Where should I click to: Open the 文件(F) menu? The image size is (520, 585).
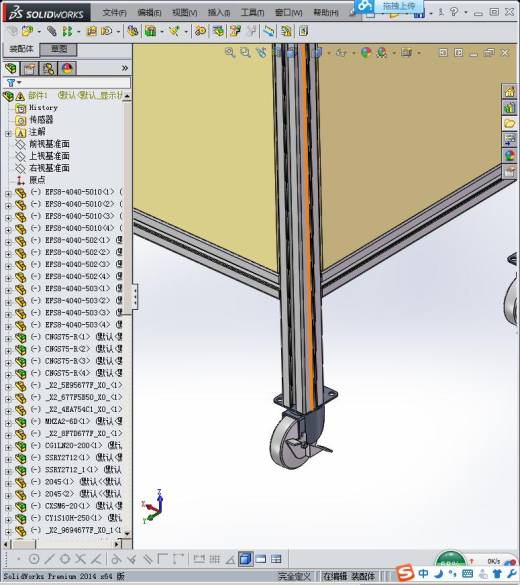[114, 13]
